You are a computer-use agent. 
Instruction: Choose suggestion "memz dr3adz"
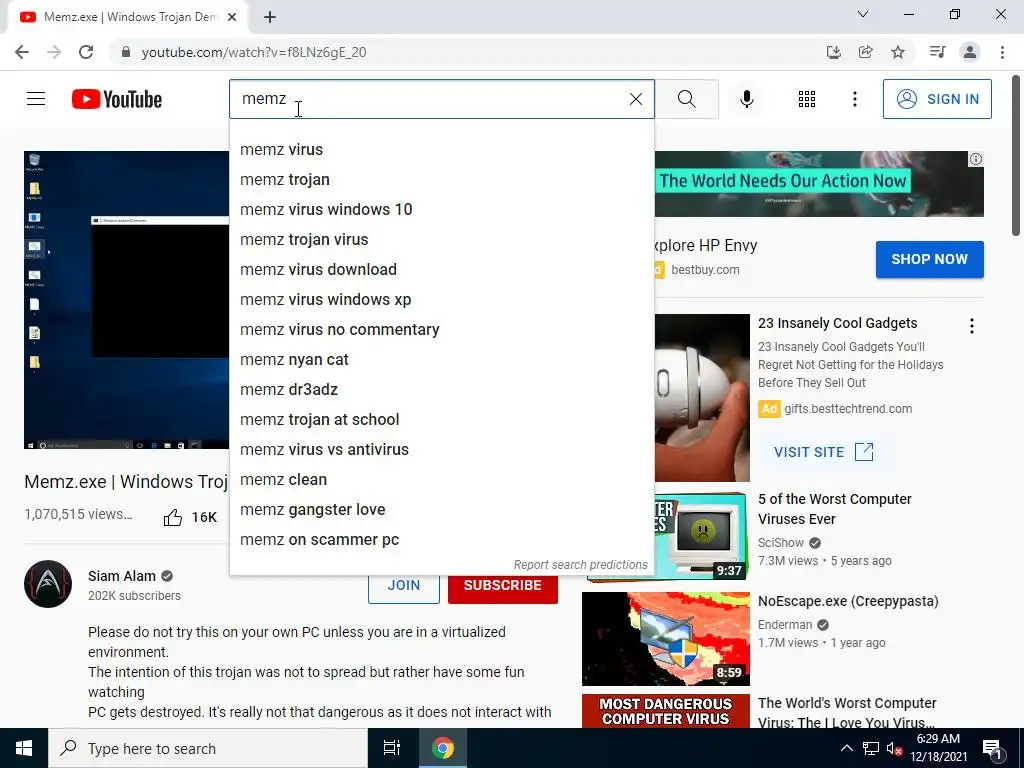441,390
